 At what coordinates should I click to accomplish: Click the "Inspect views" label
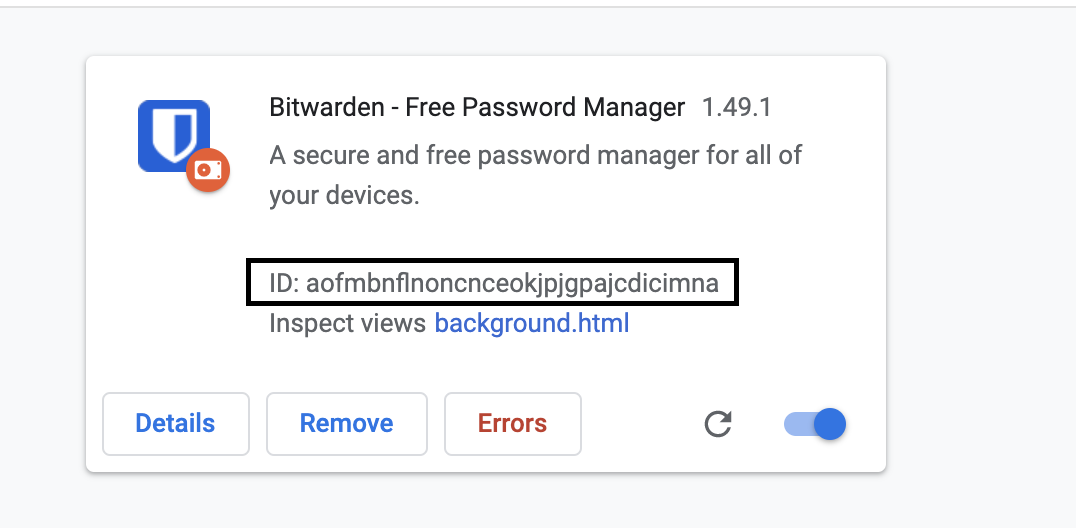(x=348, y=324)
